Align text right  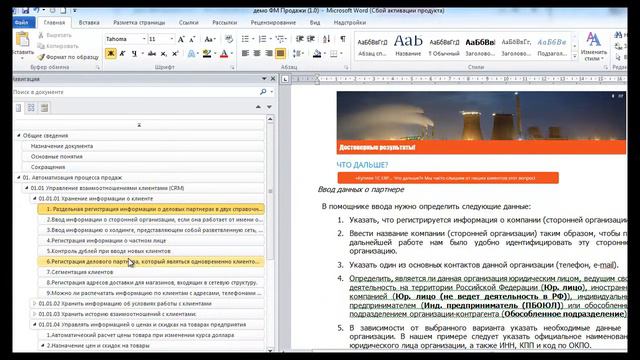[269, 53]
